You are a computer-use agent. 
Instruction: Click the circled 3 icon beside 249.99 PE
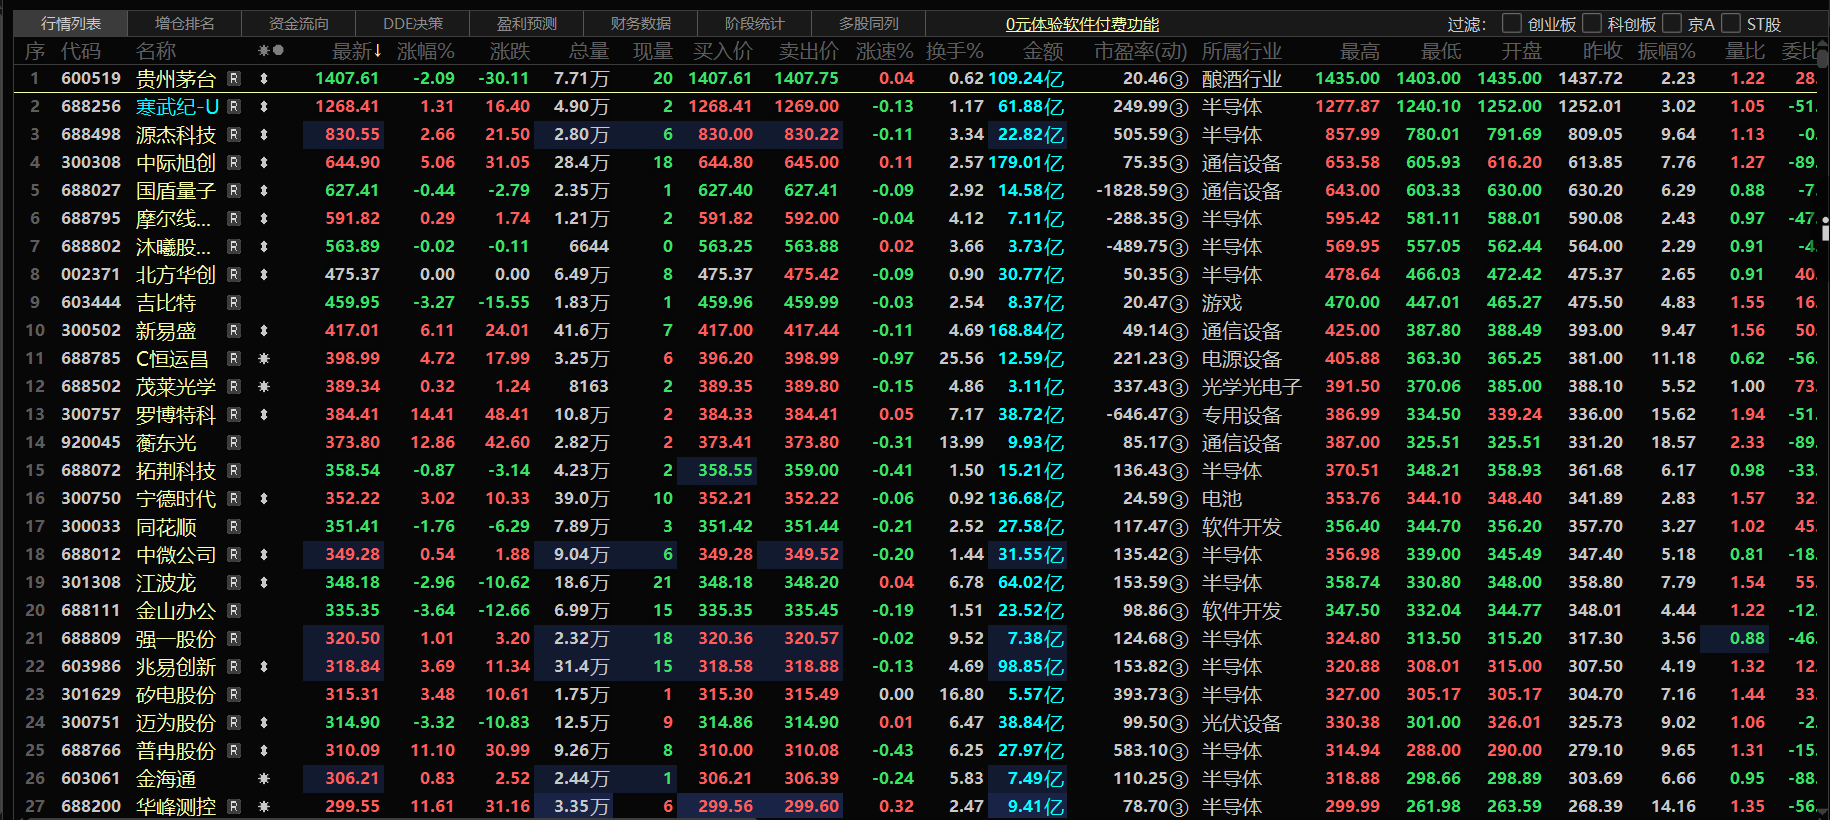tap(1179, 107)
